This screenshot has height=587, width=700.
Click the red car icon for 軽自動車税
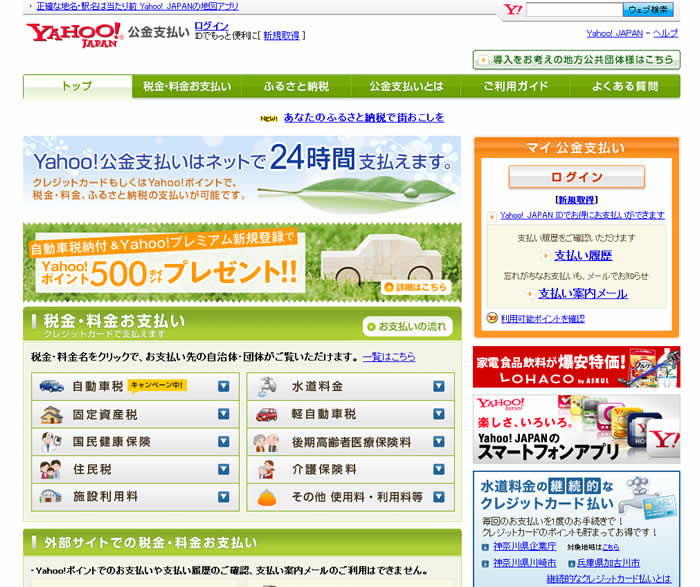[267, 415]
